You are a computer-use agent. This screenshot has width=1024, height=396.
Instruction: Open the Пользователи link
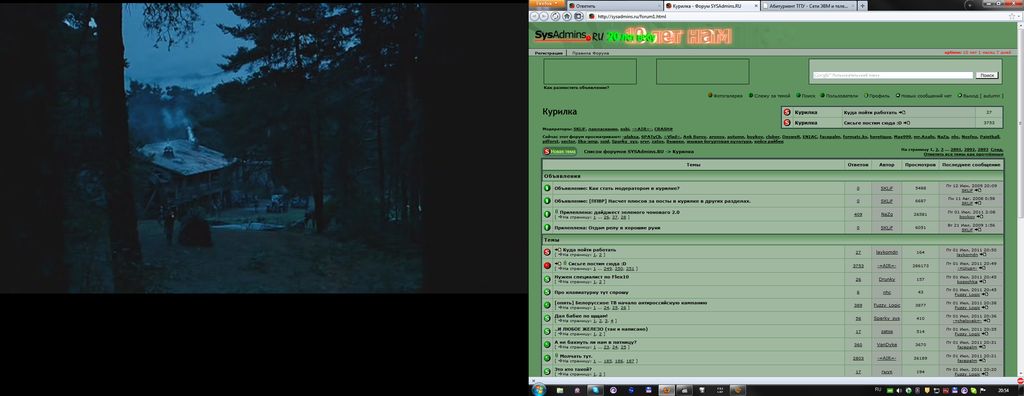pyautogui.click(x=841, y=96)
